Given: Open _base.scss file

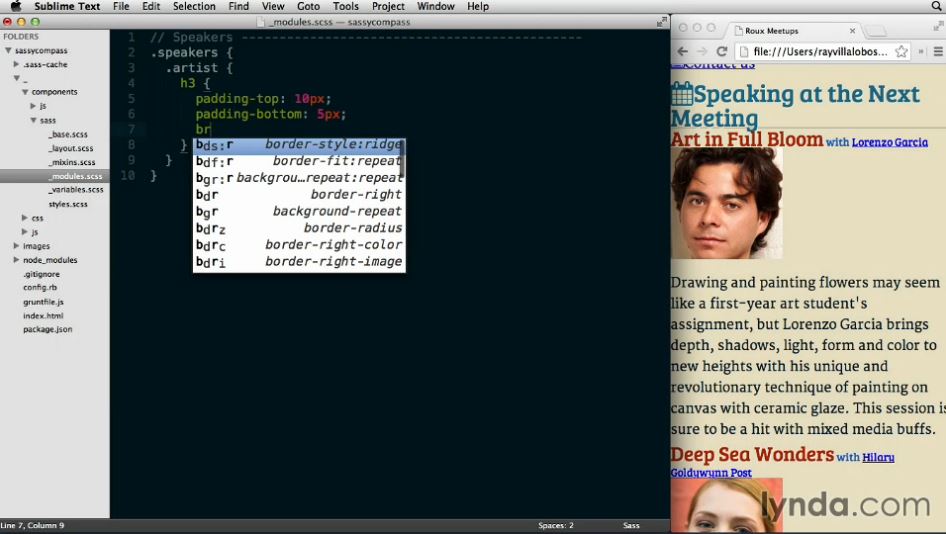Looking at the screenshot, I should 68,134.
